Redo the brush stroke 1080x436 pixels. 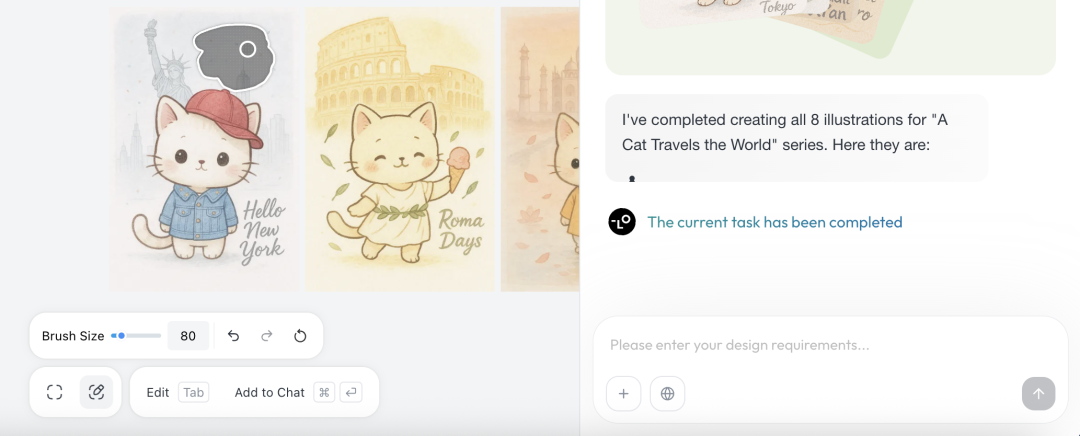click(x=267, y=336)
